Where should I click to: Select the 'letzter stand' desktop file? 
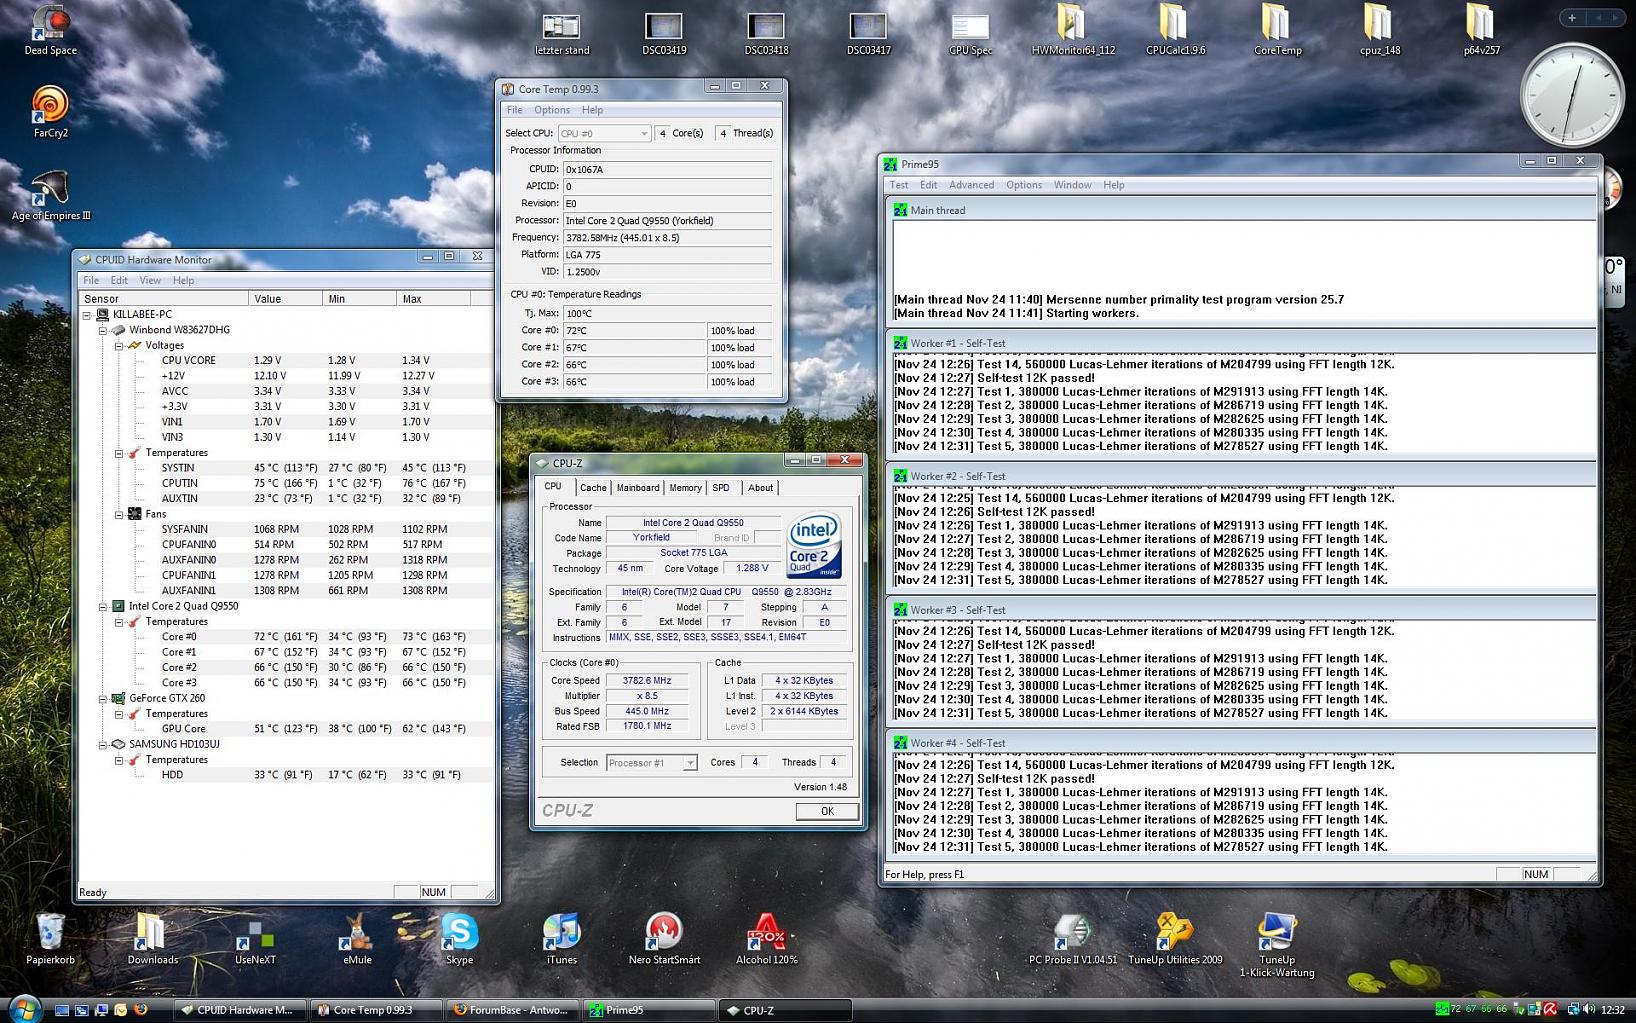pos(561,33)
